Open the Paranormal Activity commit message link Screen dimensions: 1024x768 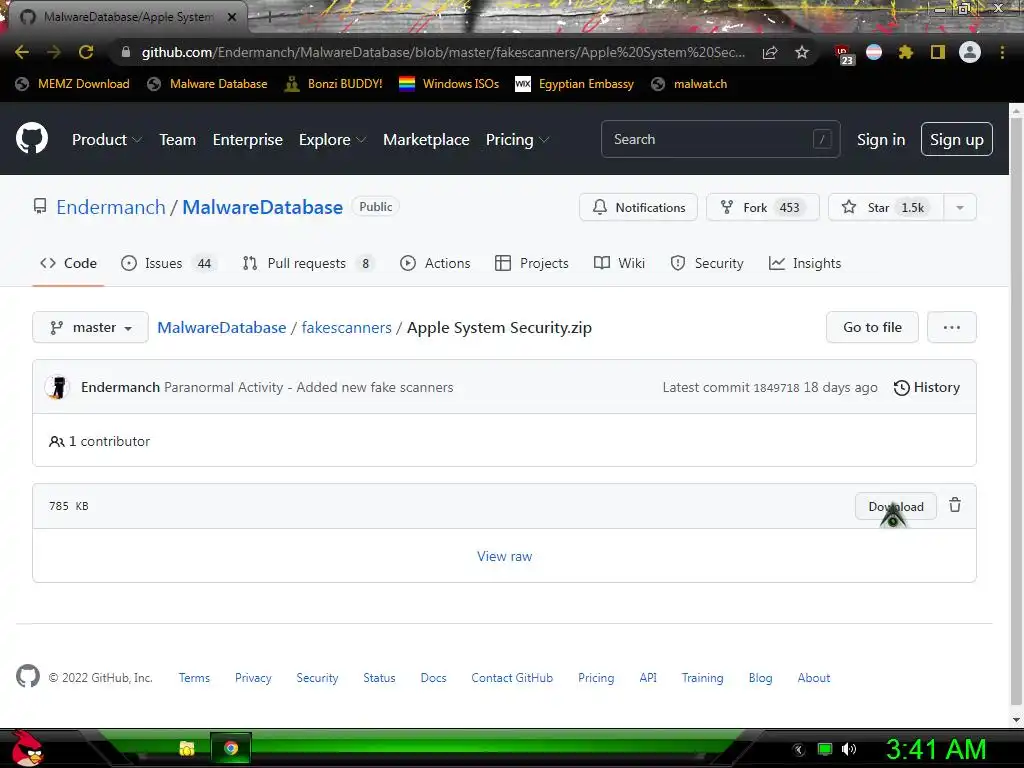[308, 387]
